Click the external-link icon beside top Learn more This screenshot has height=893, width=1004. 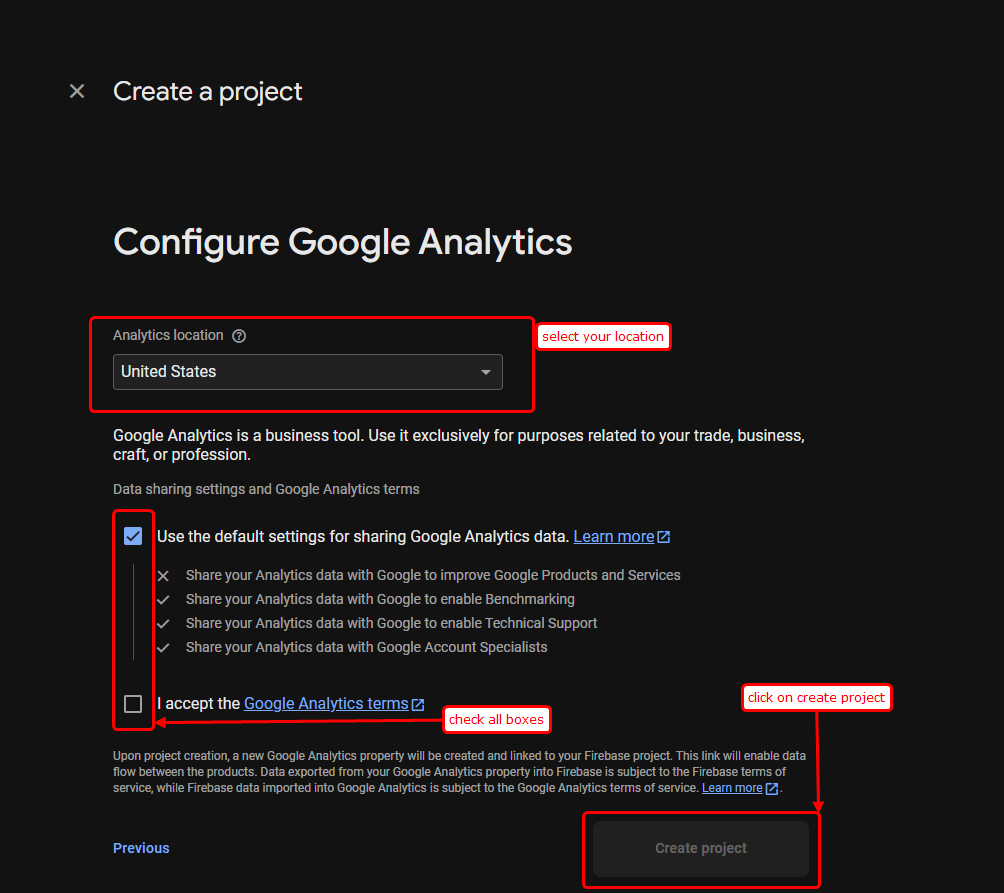pyautogui.click(x=664, y=536)
